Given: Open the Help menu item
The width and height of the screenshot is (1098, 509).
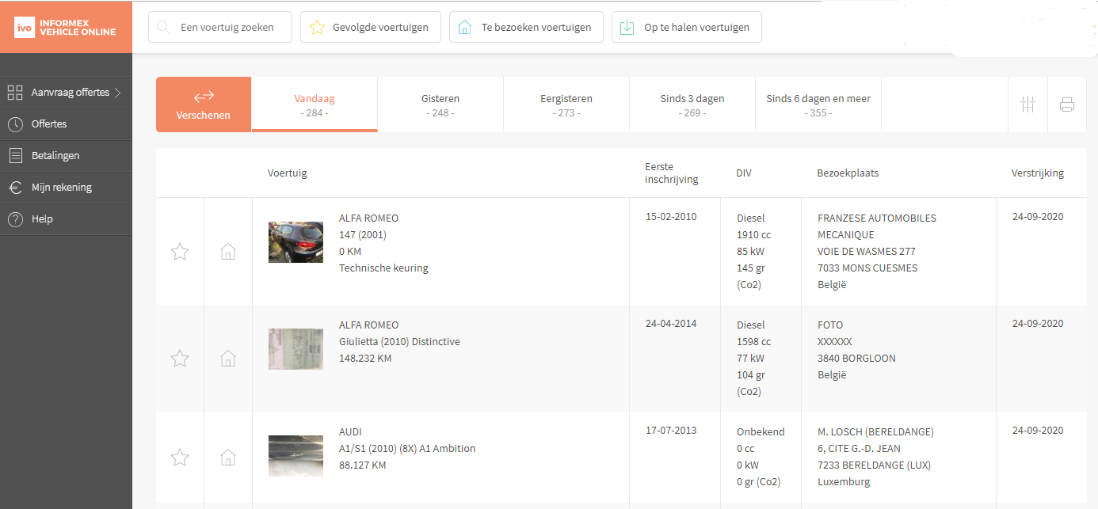Looking at the screenshot, I should (x=66, y=219).
